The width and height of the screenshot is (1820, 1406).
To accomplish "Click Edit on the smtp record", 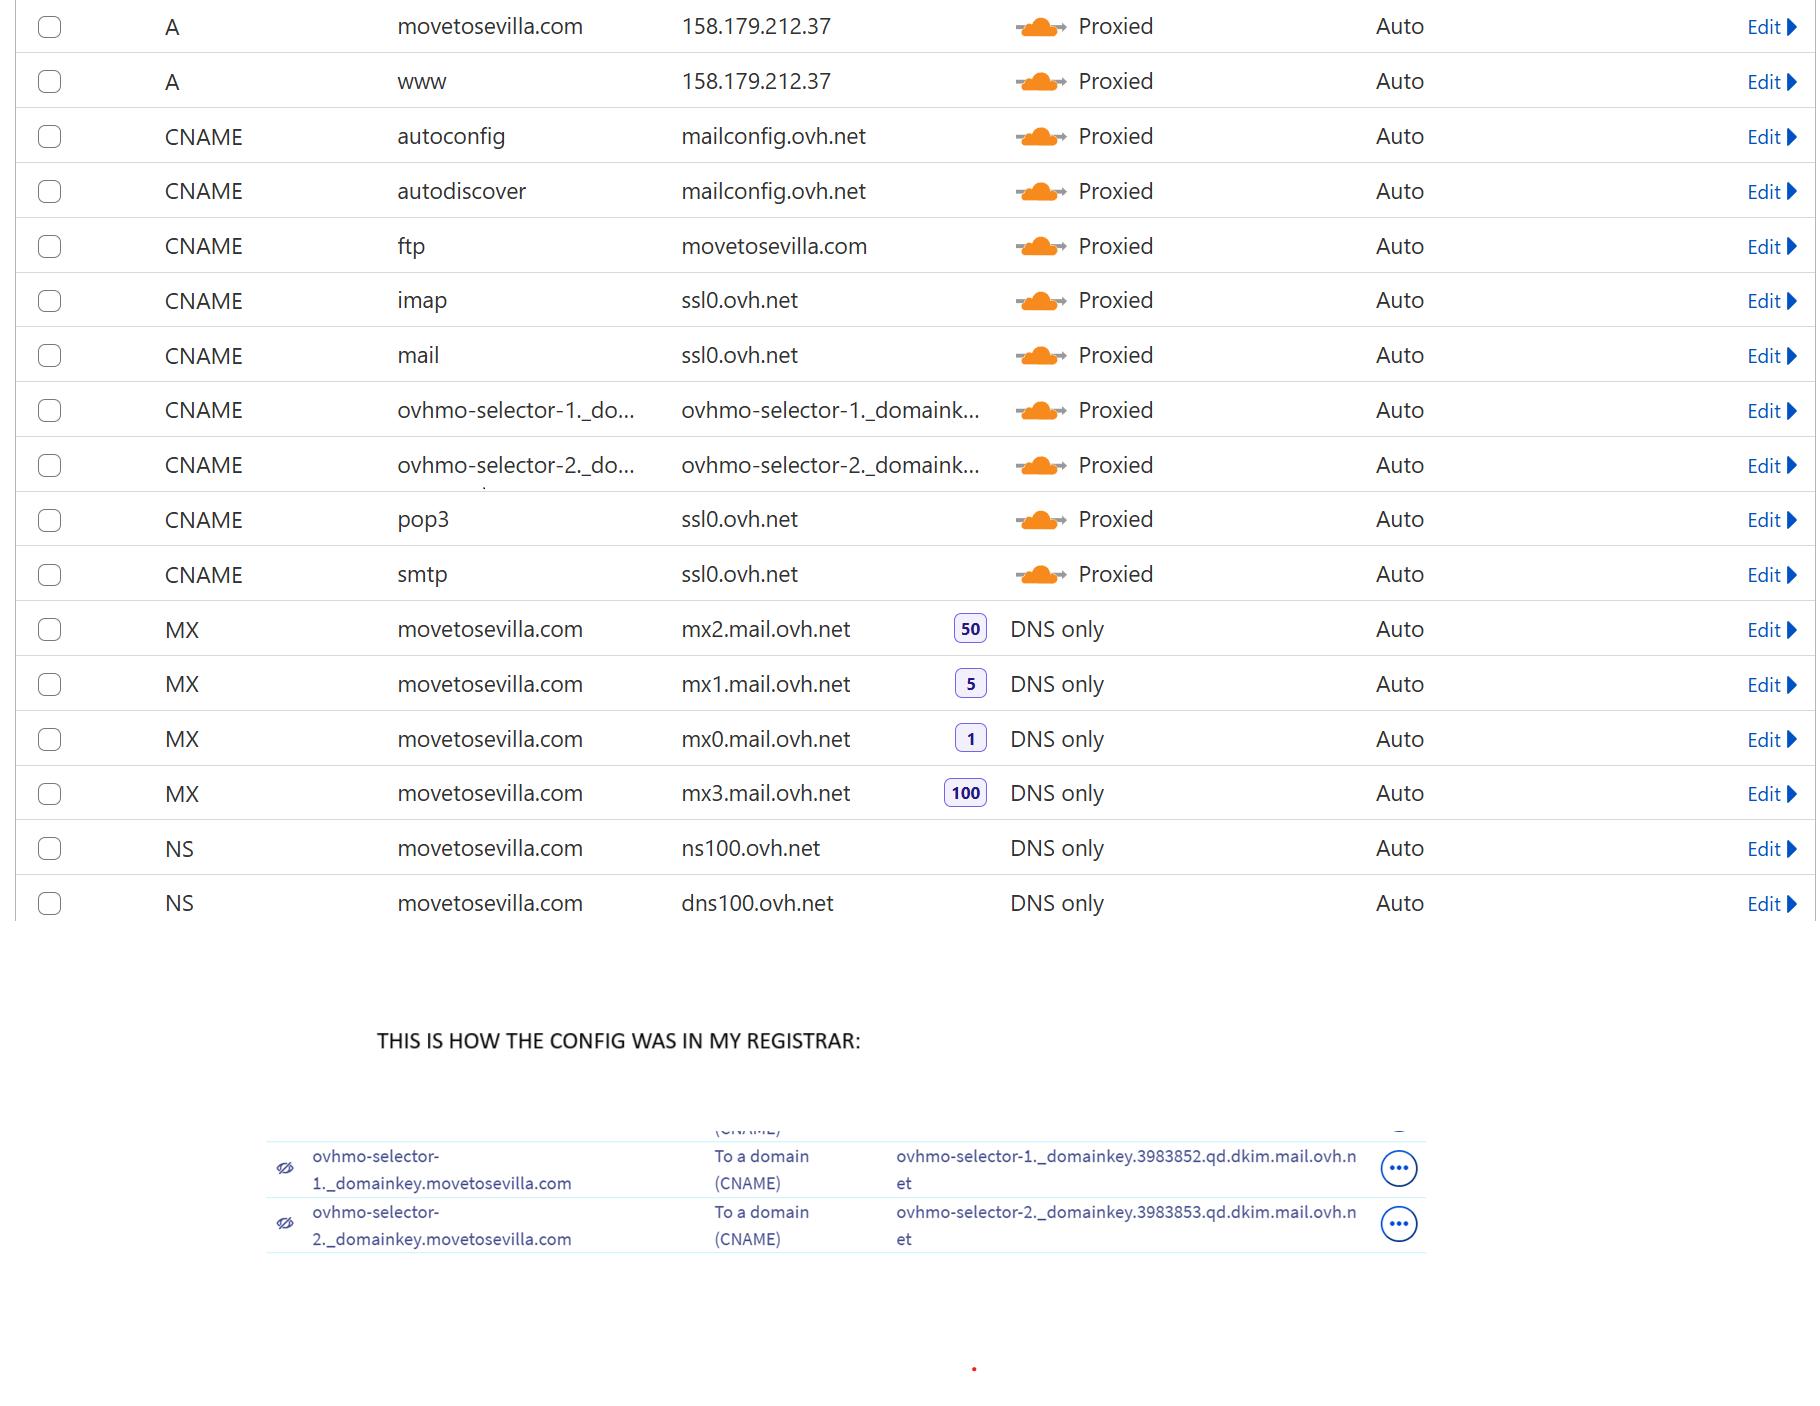I will coord(1772,575).
